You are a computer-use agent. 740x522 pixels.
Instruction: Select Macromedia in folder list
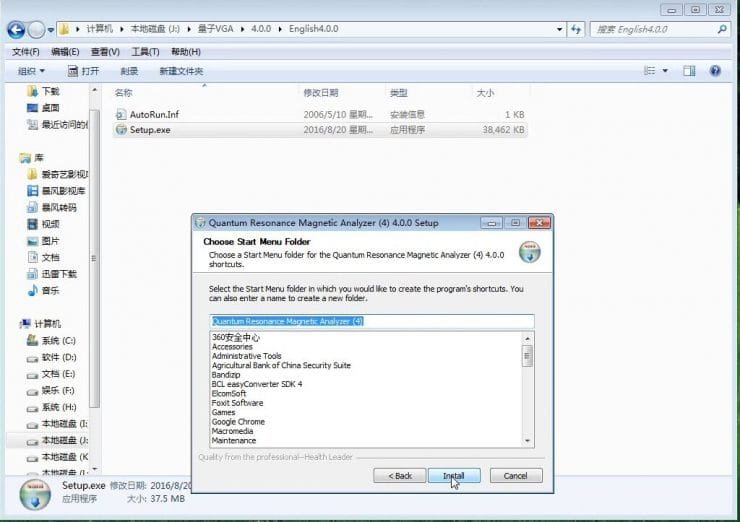click(232, 431)
